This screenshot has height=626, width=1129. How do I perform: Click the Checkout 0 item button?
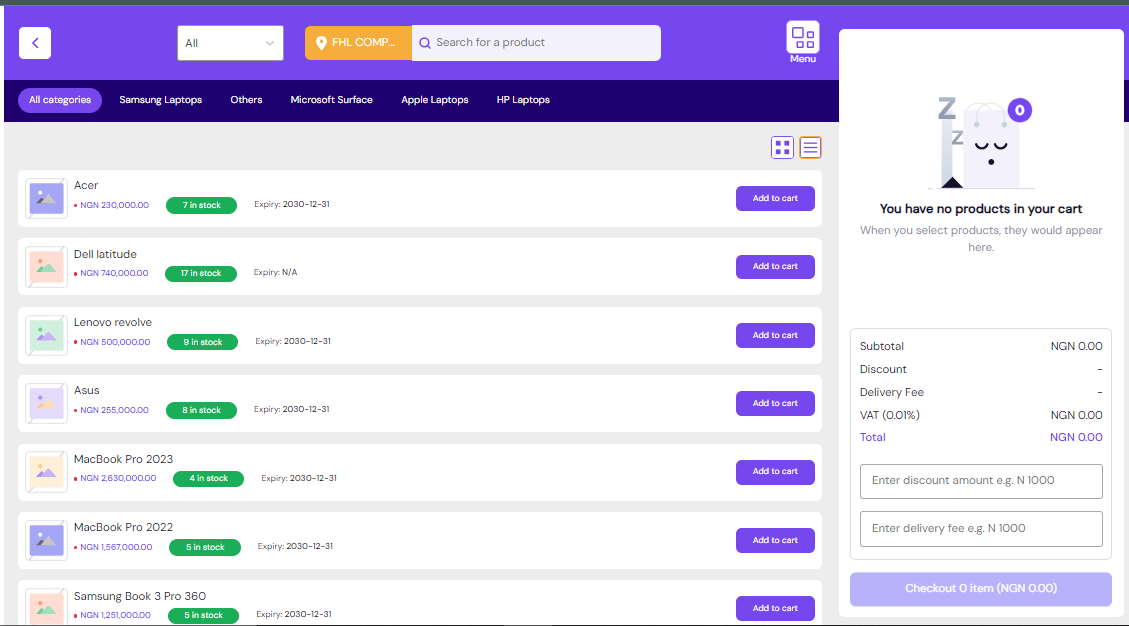click(x=981, y=589)
